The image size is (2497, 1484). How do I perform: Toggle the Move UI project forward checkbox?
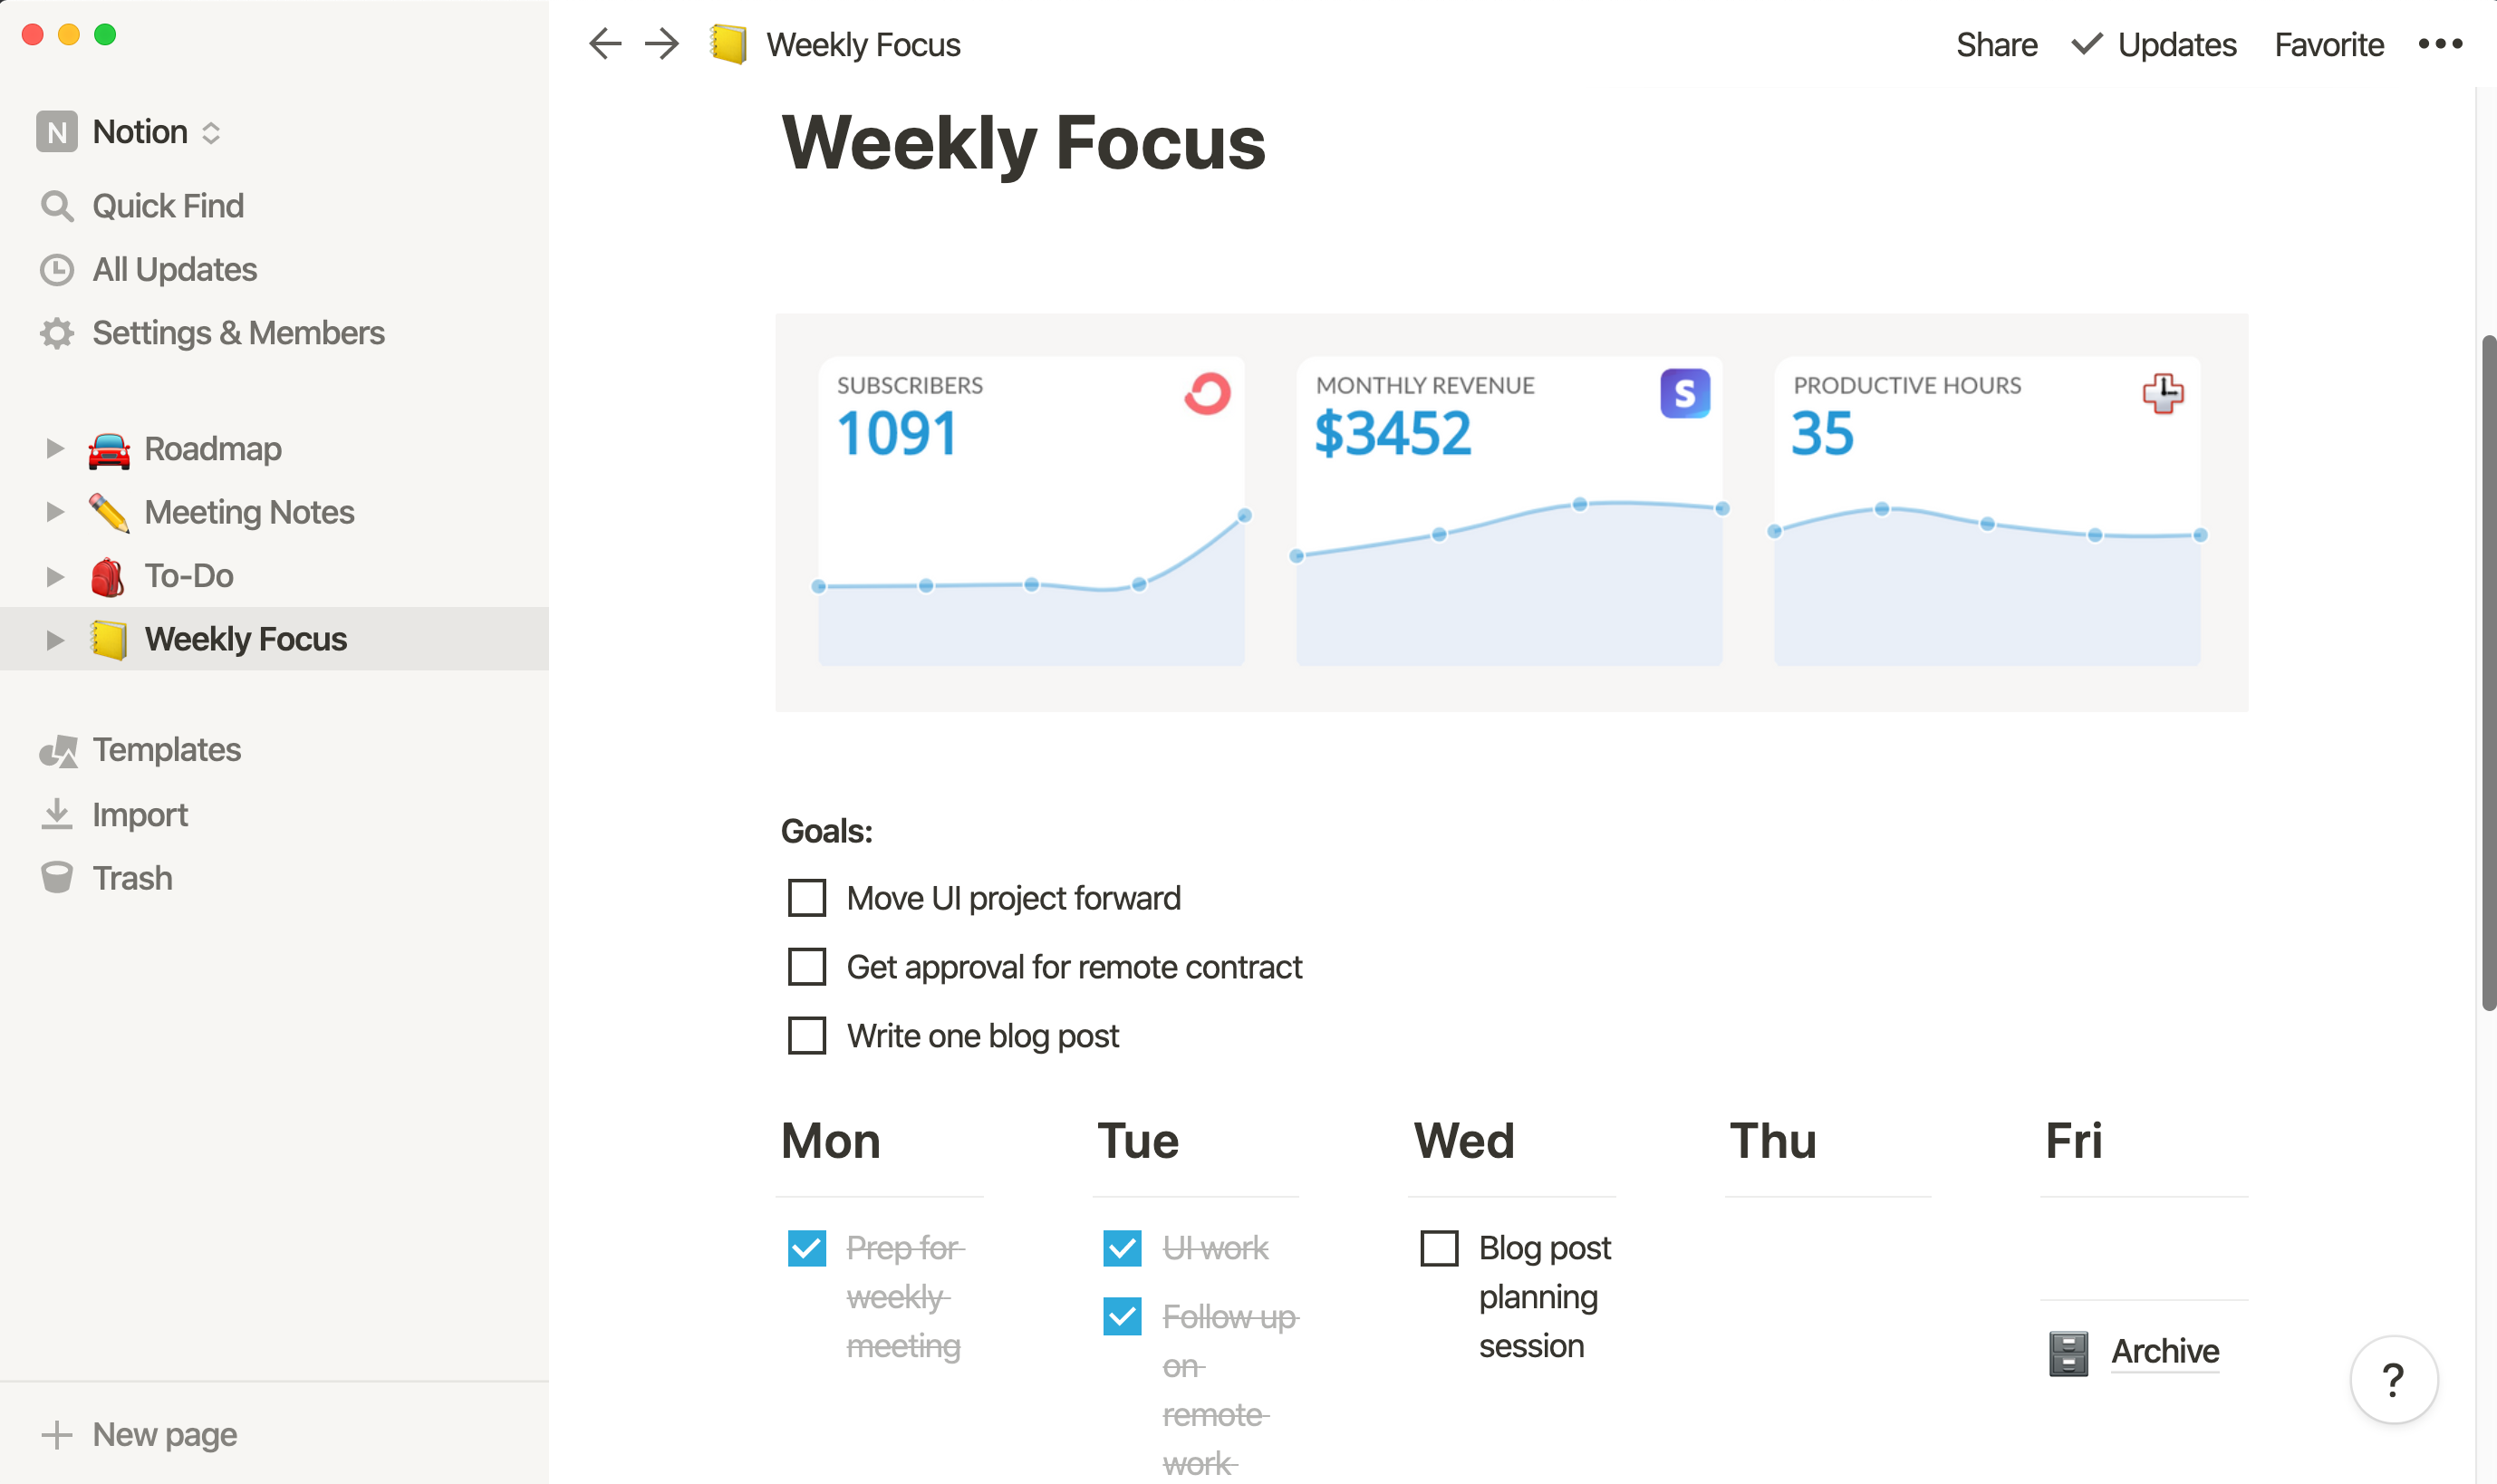(805, 898)
